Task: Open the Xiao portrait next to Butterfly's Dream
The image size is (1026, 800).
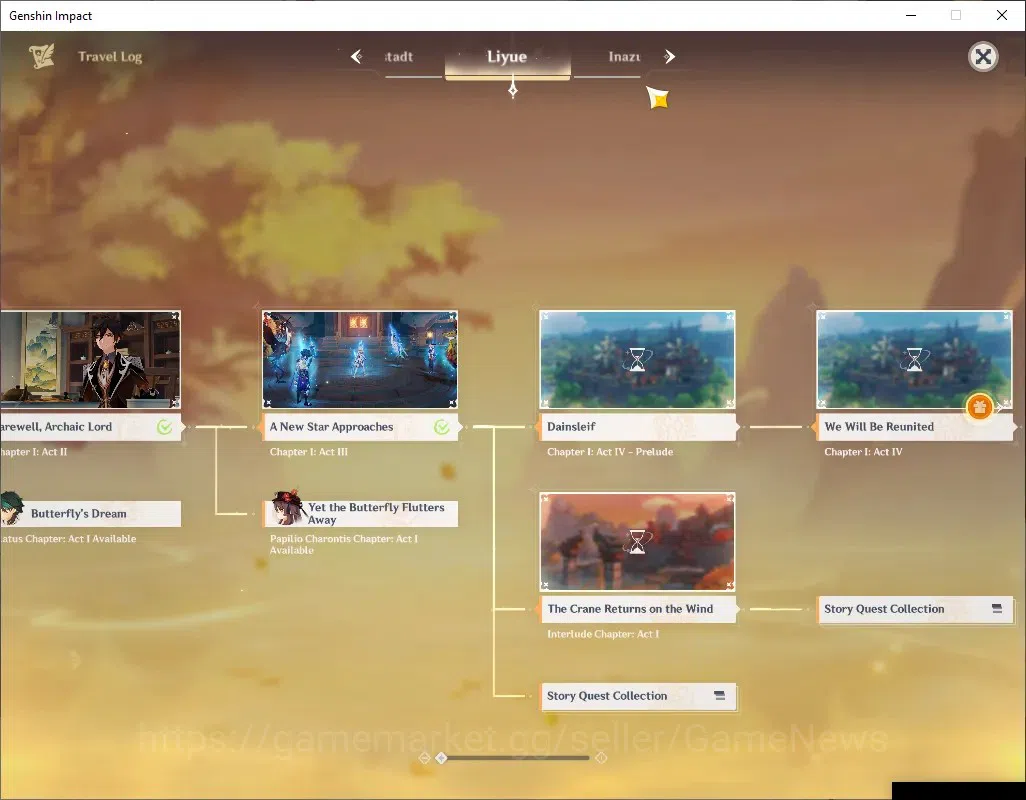Action: (11, 509)
